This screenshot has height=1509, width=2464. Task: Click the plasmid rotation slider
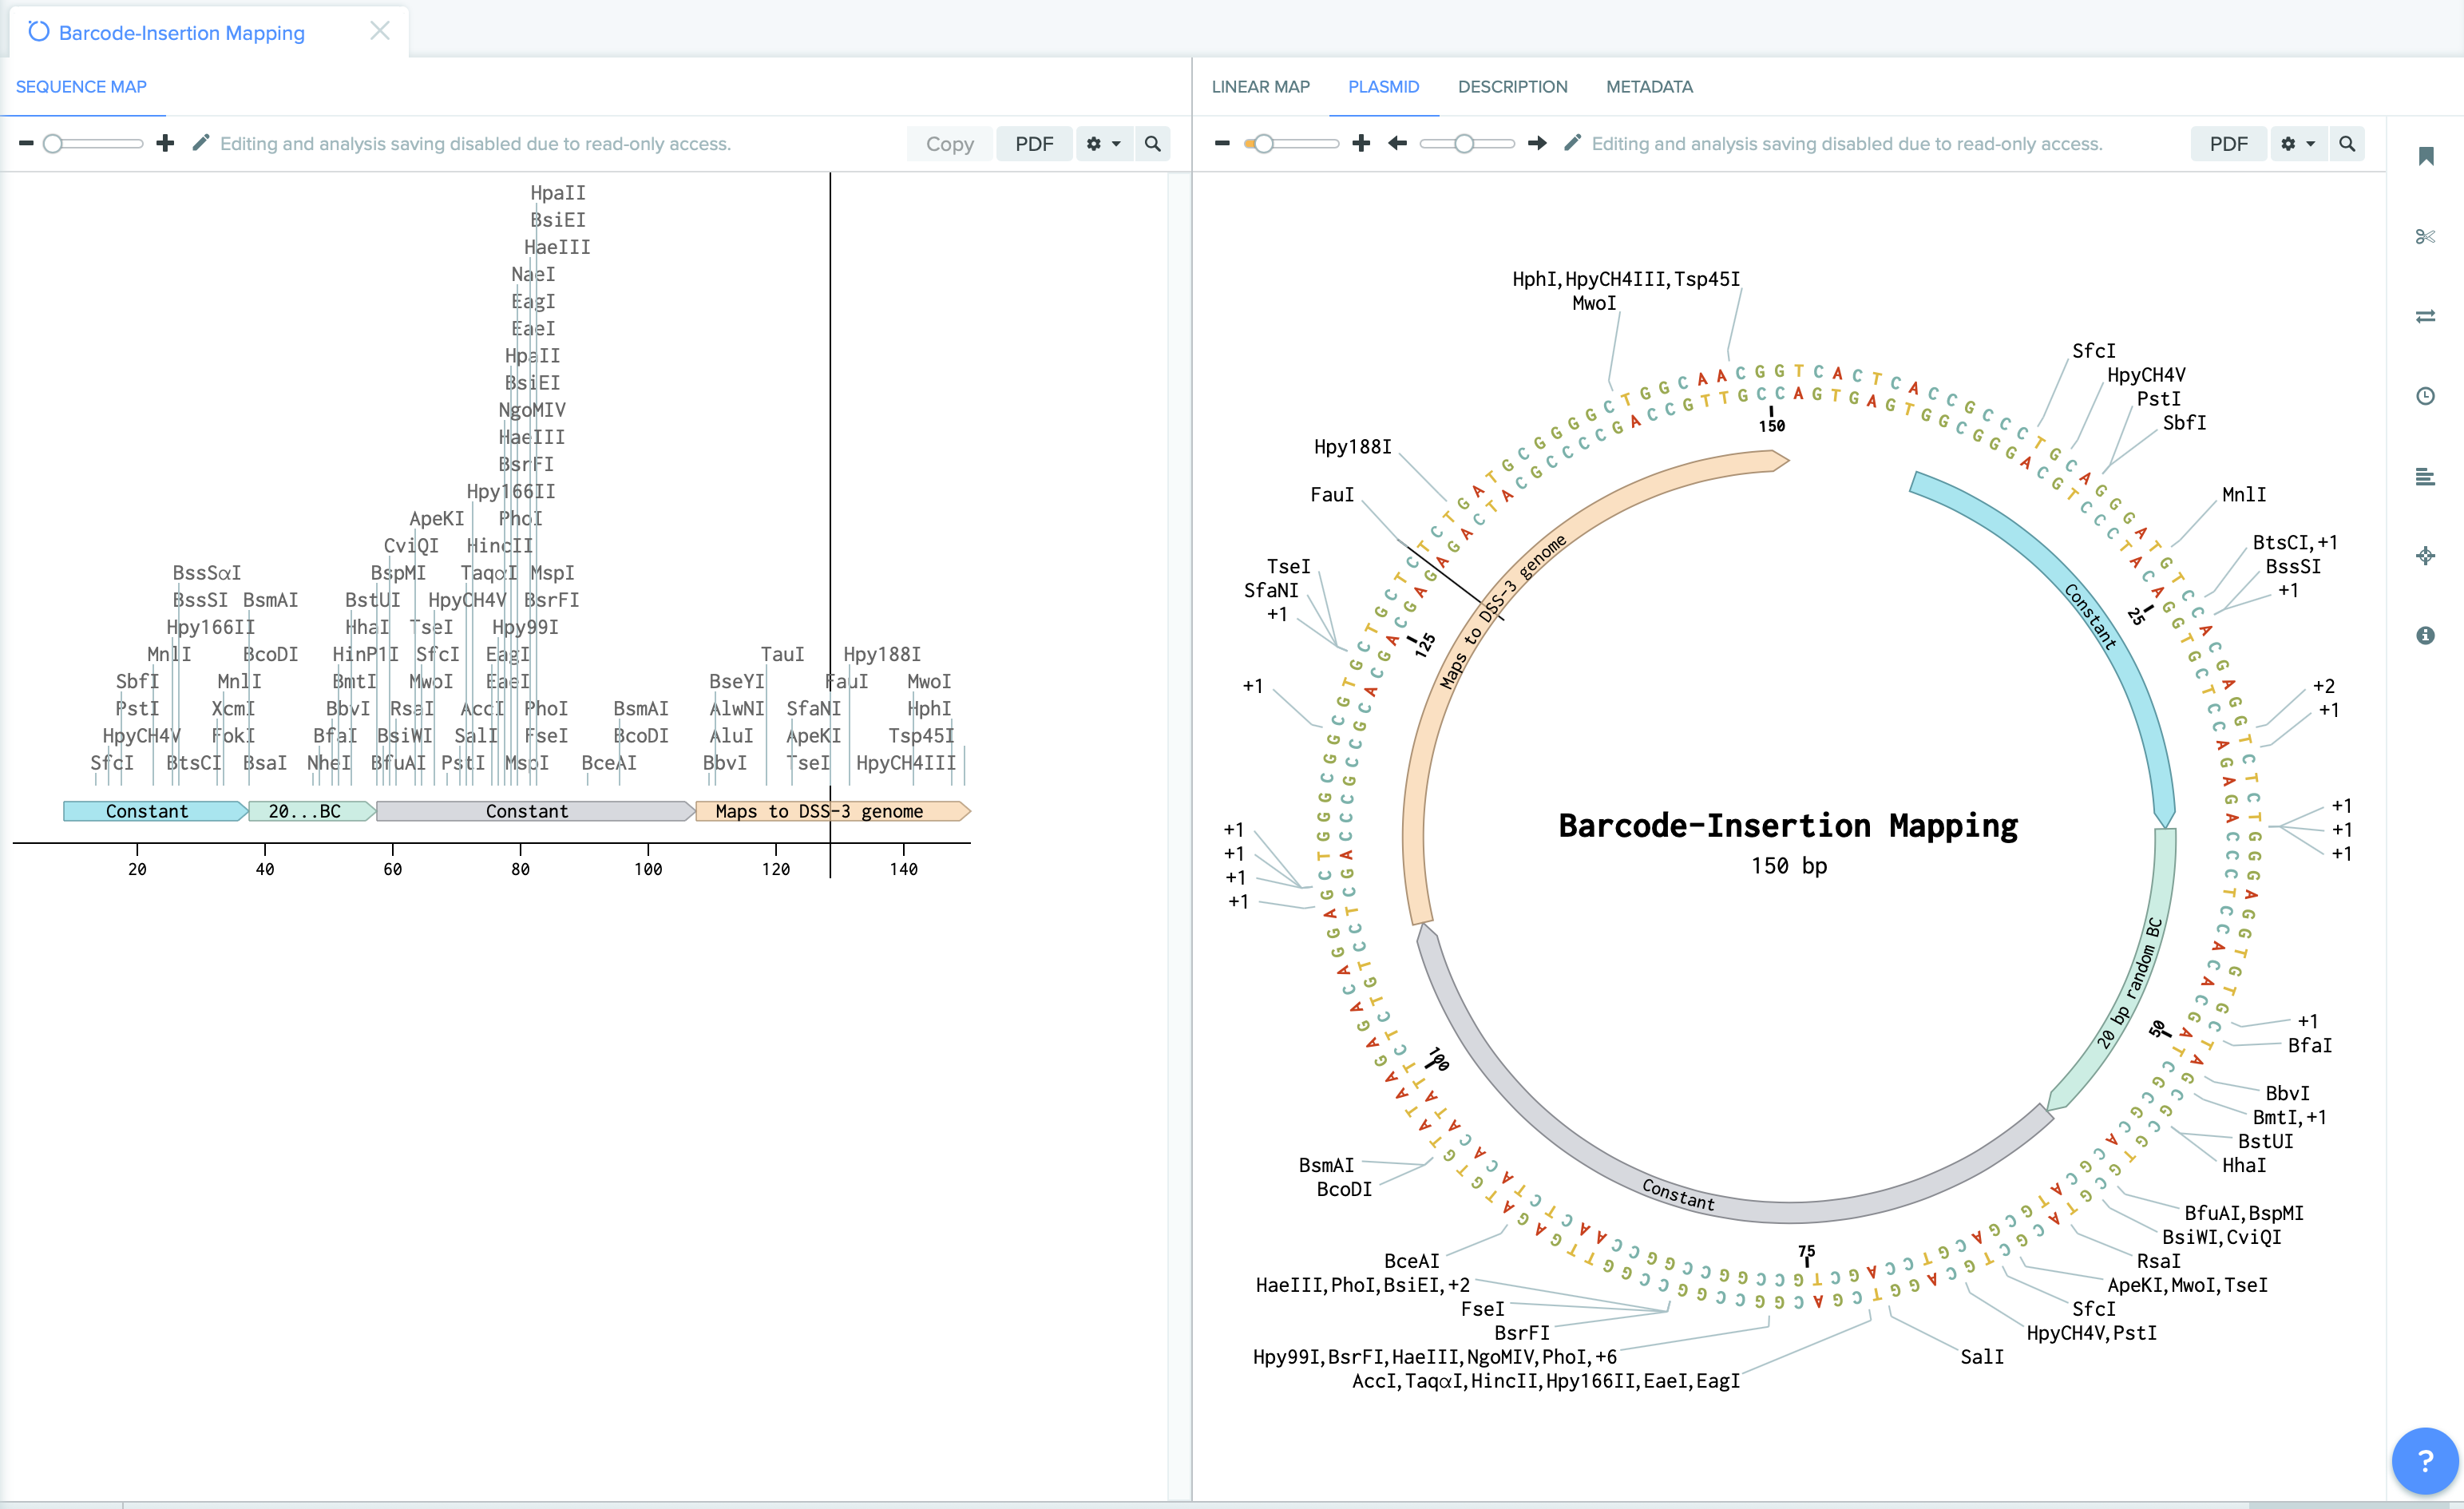tap(1464, 144)
